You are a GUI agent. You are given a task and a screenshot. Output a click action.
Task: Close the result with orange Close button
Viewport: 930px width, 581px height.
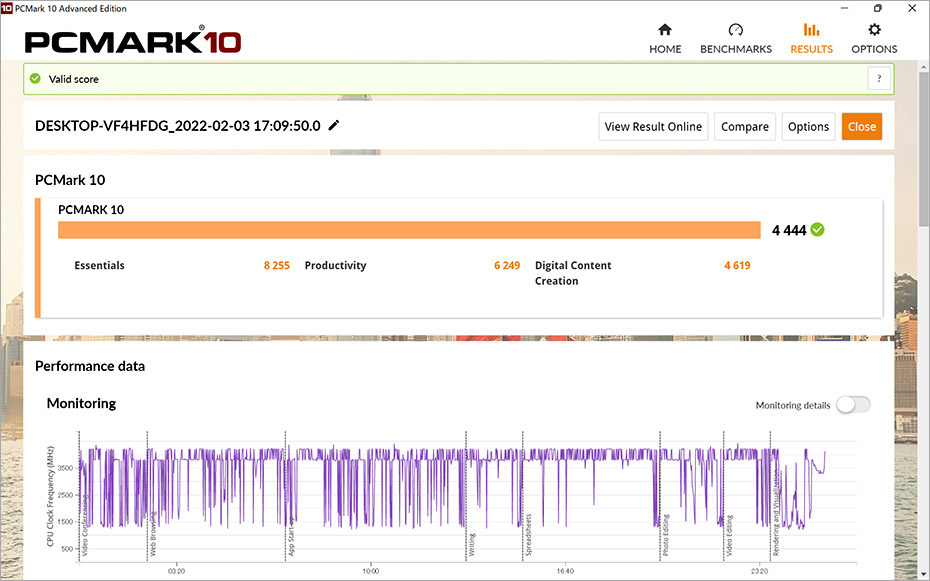coord(861,127)
